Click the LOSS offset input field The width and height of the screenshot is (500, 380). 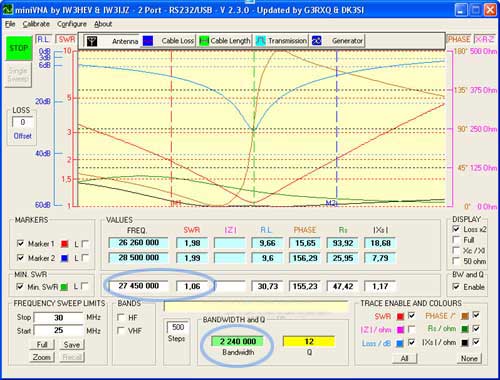22,122
